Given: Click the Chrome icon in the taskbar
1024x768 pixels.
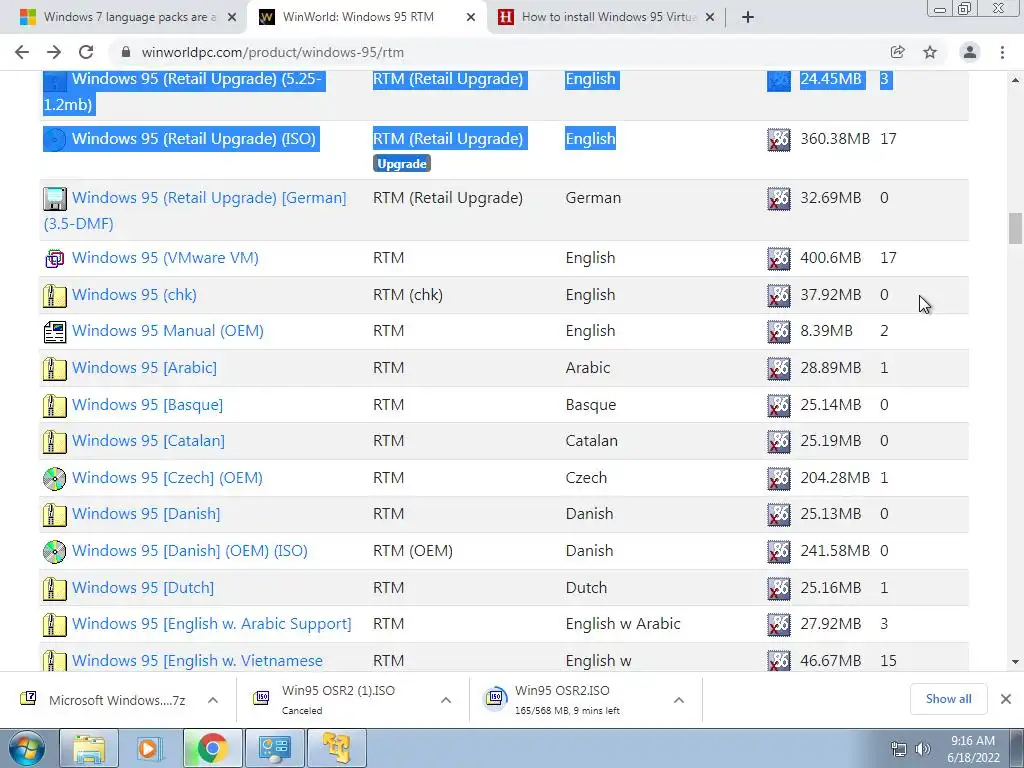Looking at the screenshot, I should pos(212,748).
